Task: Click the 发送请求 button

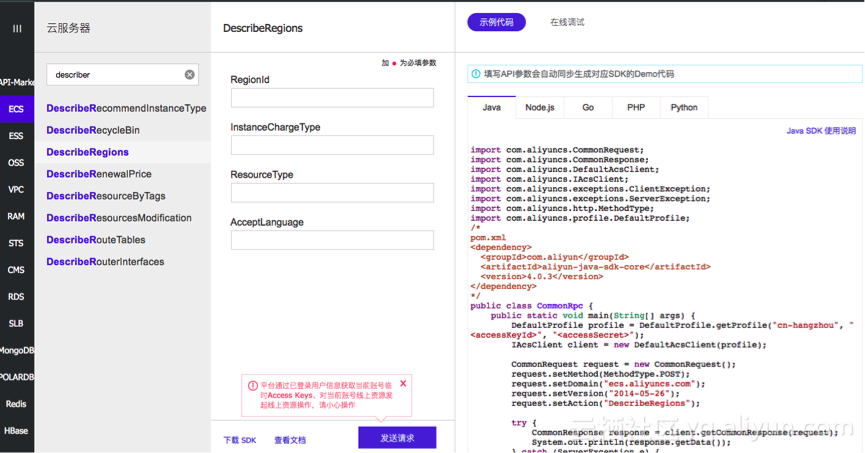Action: tap(397, 438)
